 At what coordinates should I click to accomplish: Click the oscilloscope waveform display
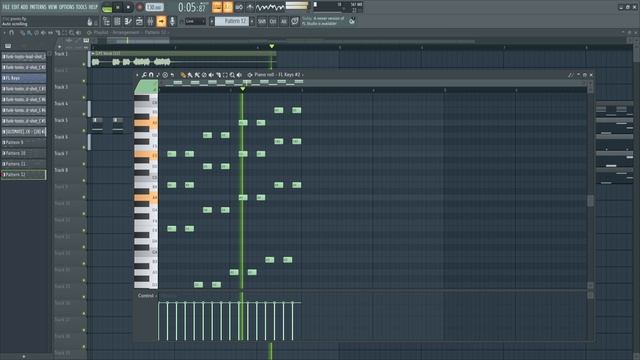(270, 7)
